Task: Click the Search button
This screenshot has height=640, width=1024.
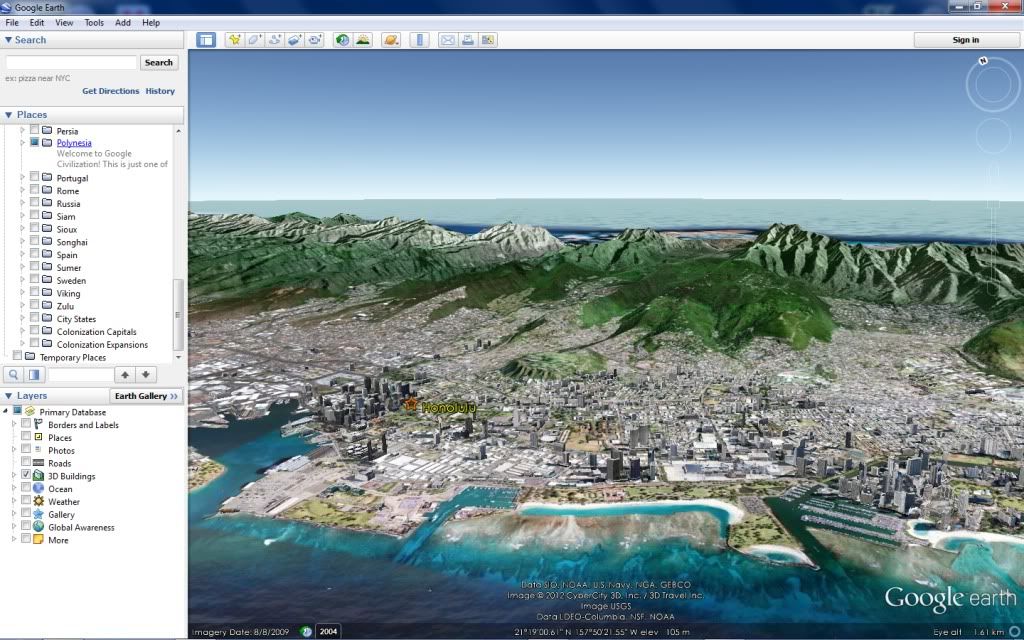Action: click(x=159, y=63)
